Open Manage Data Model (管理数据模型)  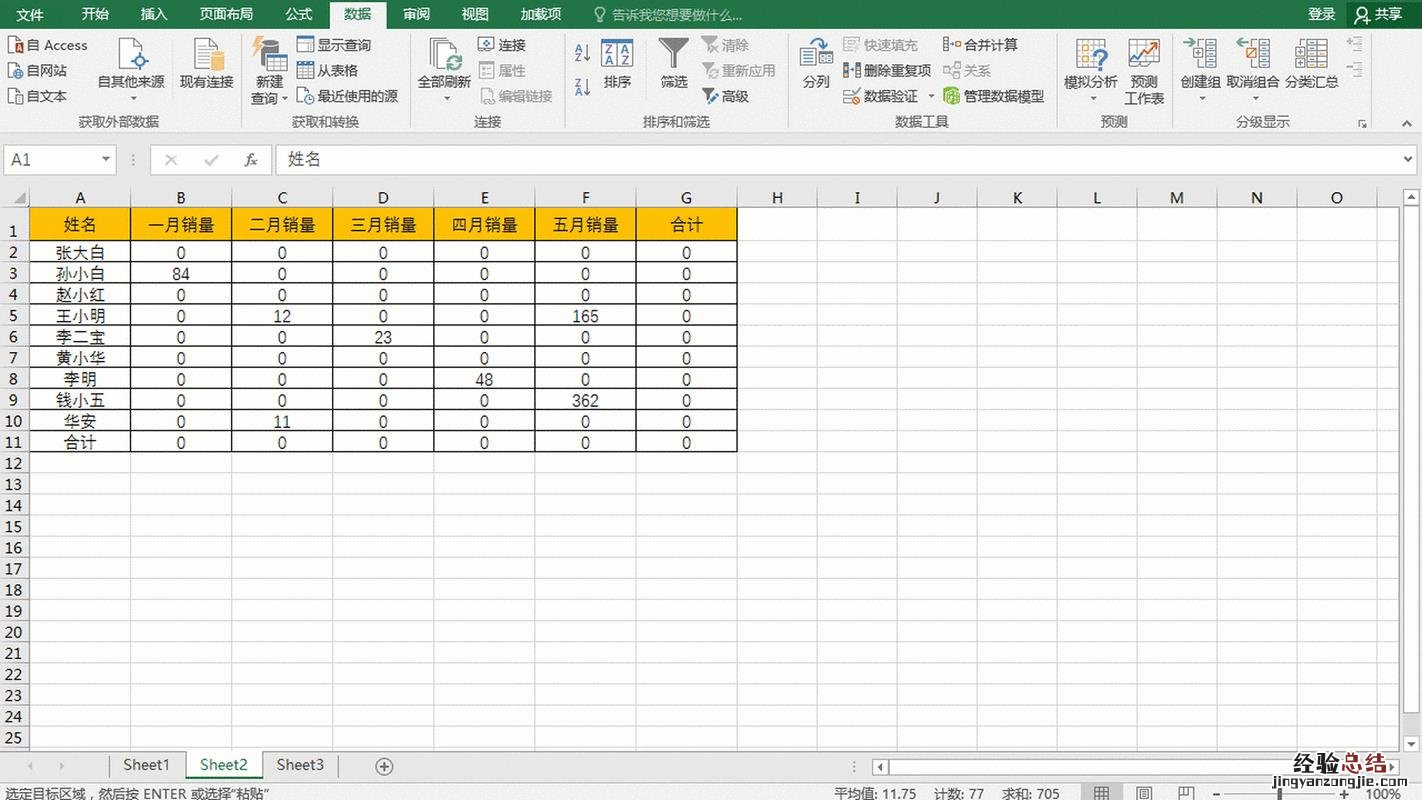(x=994, y=96)
